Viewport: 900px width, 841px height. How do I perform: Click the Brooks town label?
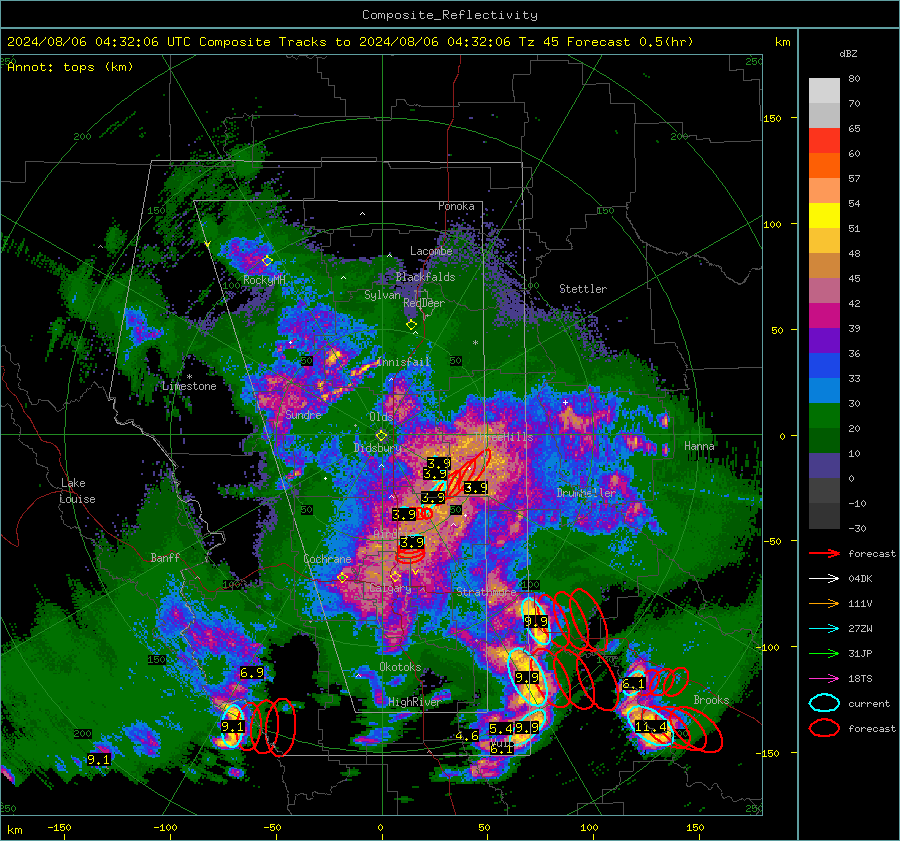click(711, 700)
